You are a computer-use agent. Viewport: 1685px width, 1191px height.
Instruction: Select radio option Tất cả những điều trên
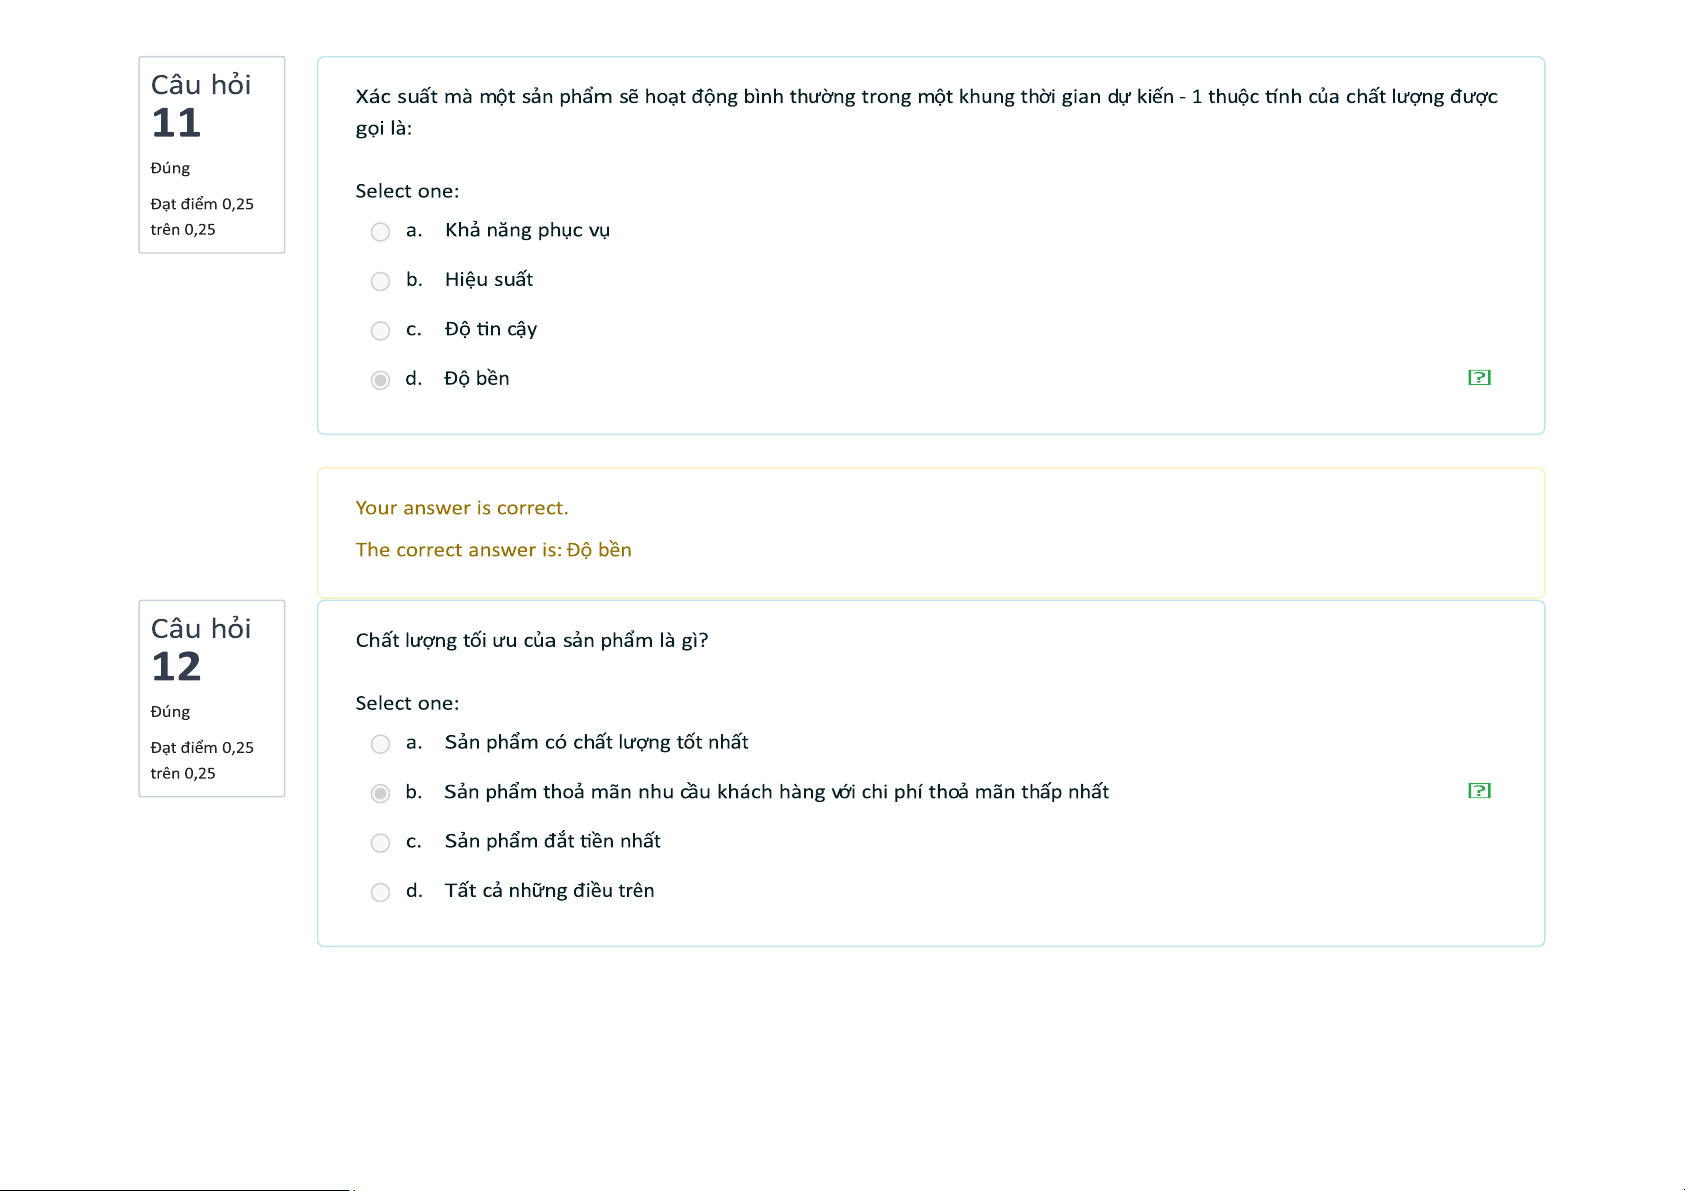tap(380, 892)
